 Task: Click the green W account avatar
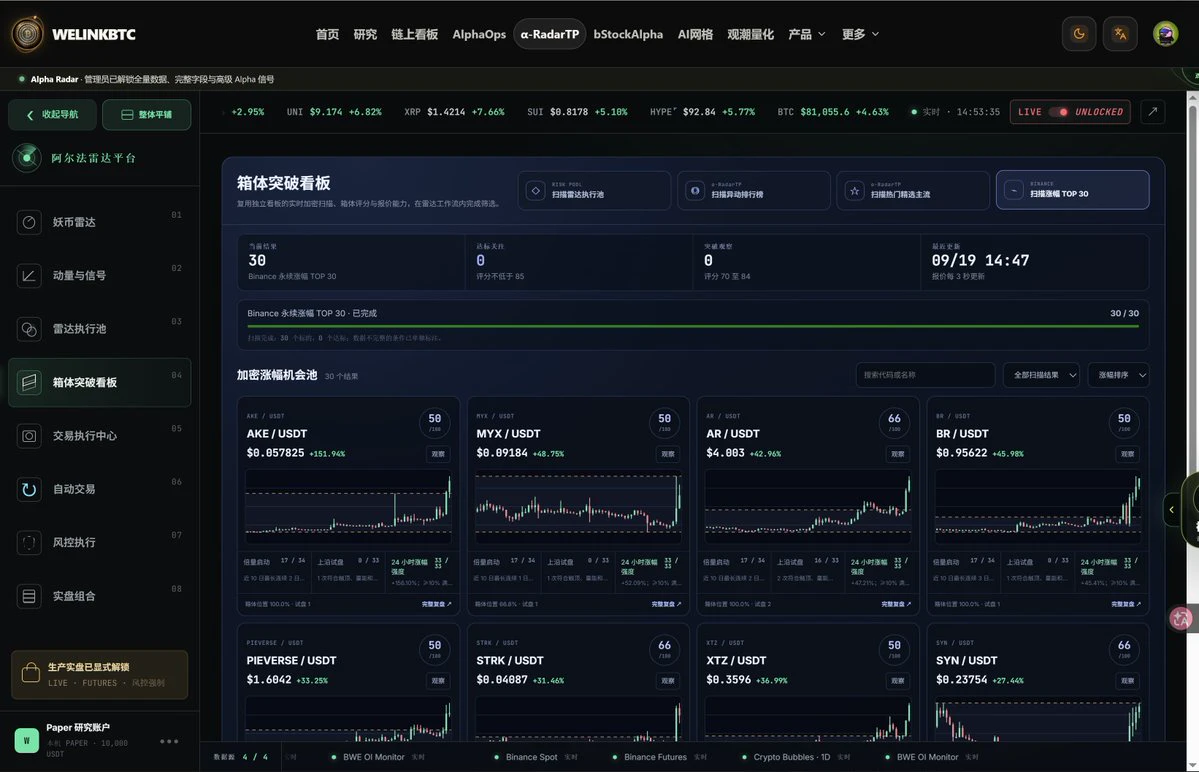[x=27, y=740]
